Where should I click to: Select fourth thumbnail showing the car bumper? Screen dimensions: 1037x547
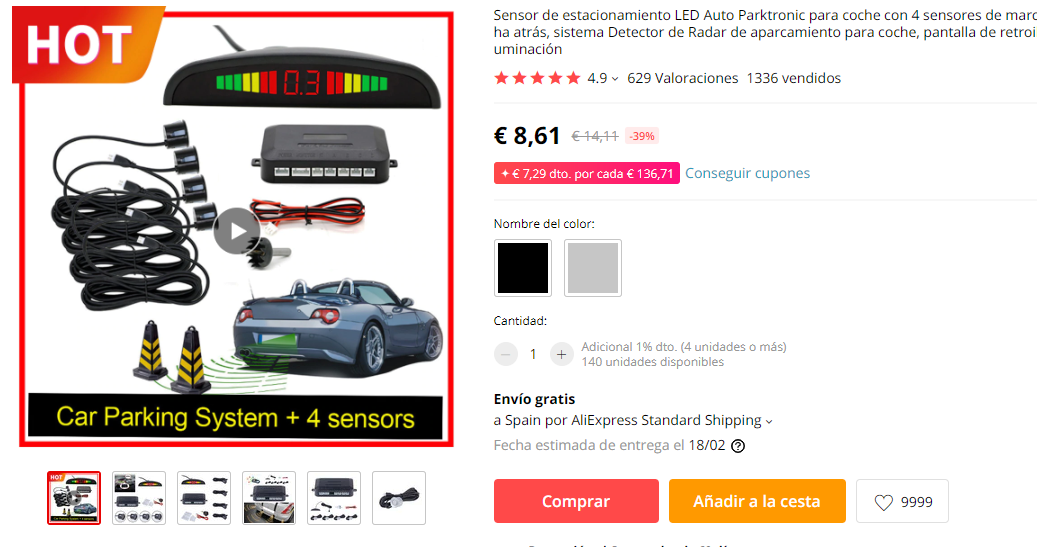[269, 498]
